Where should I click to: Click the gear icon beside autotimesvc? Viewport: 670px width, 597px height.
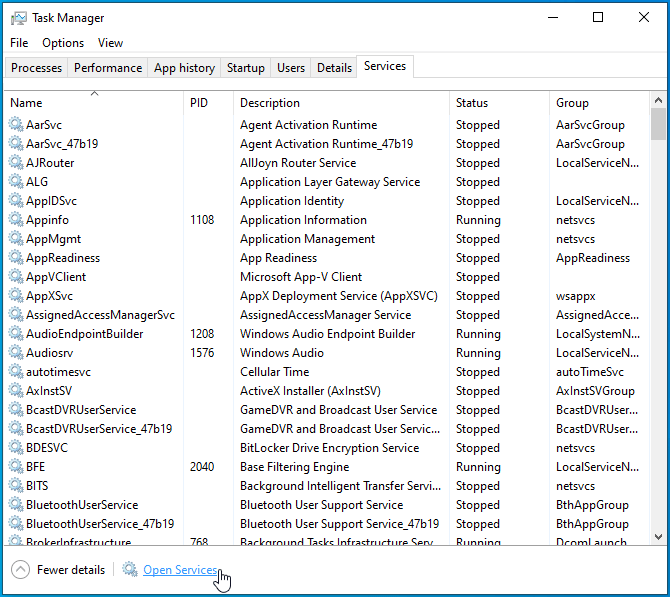(x=16, y=371)
